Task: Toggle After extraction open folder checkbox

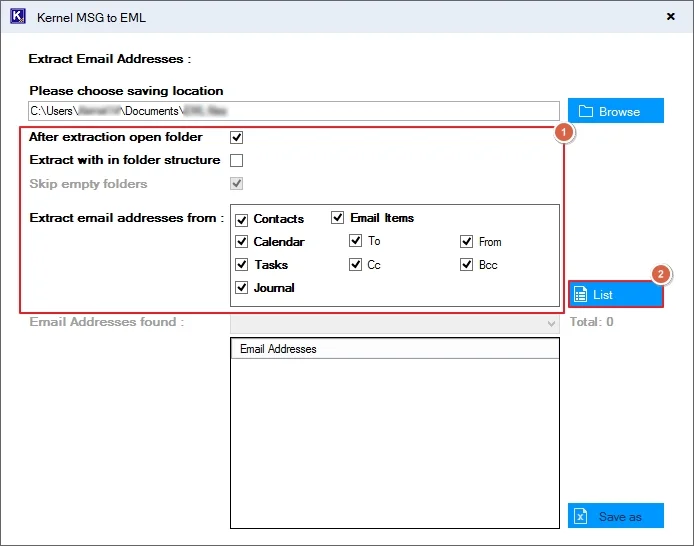Action: point(237,137)
